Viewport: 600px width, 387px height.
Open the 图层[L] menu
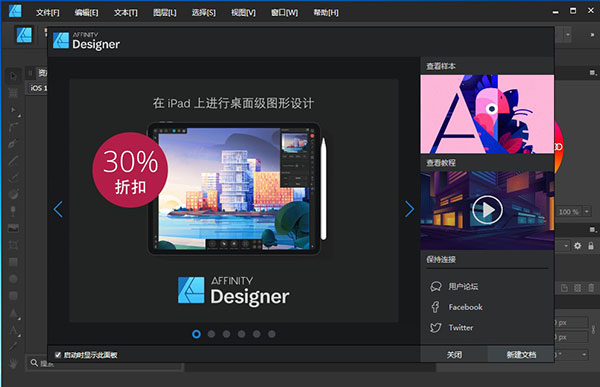click(x=165, y=13)
